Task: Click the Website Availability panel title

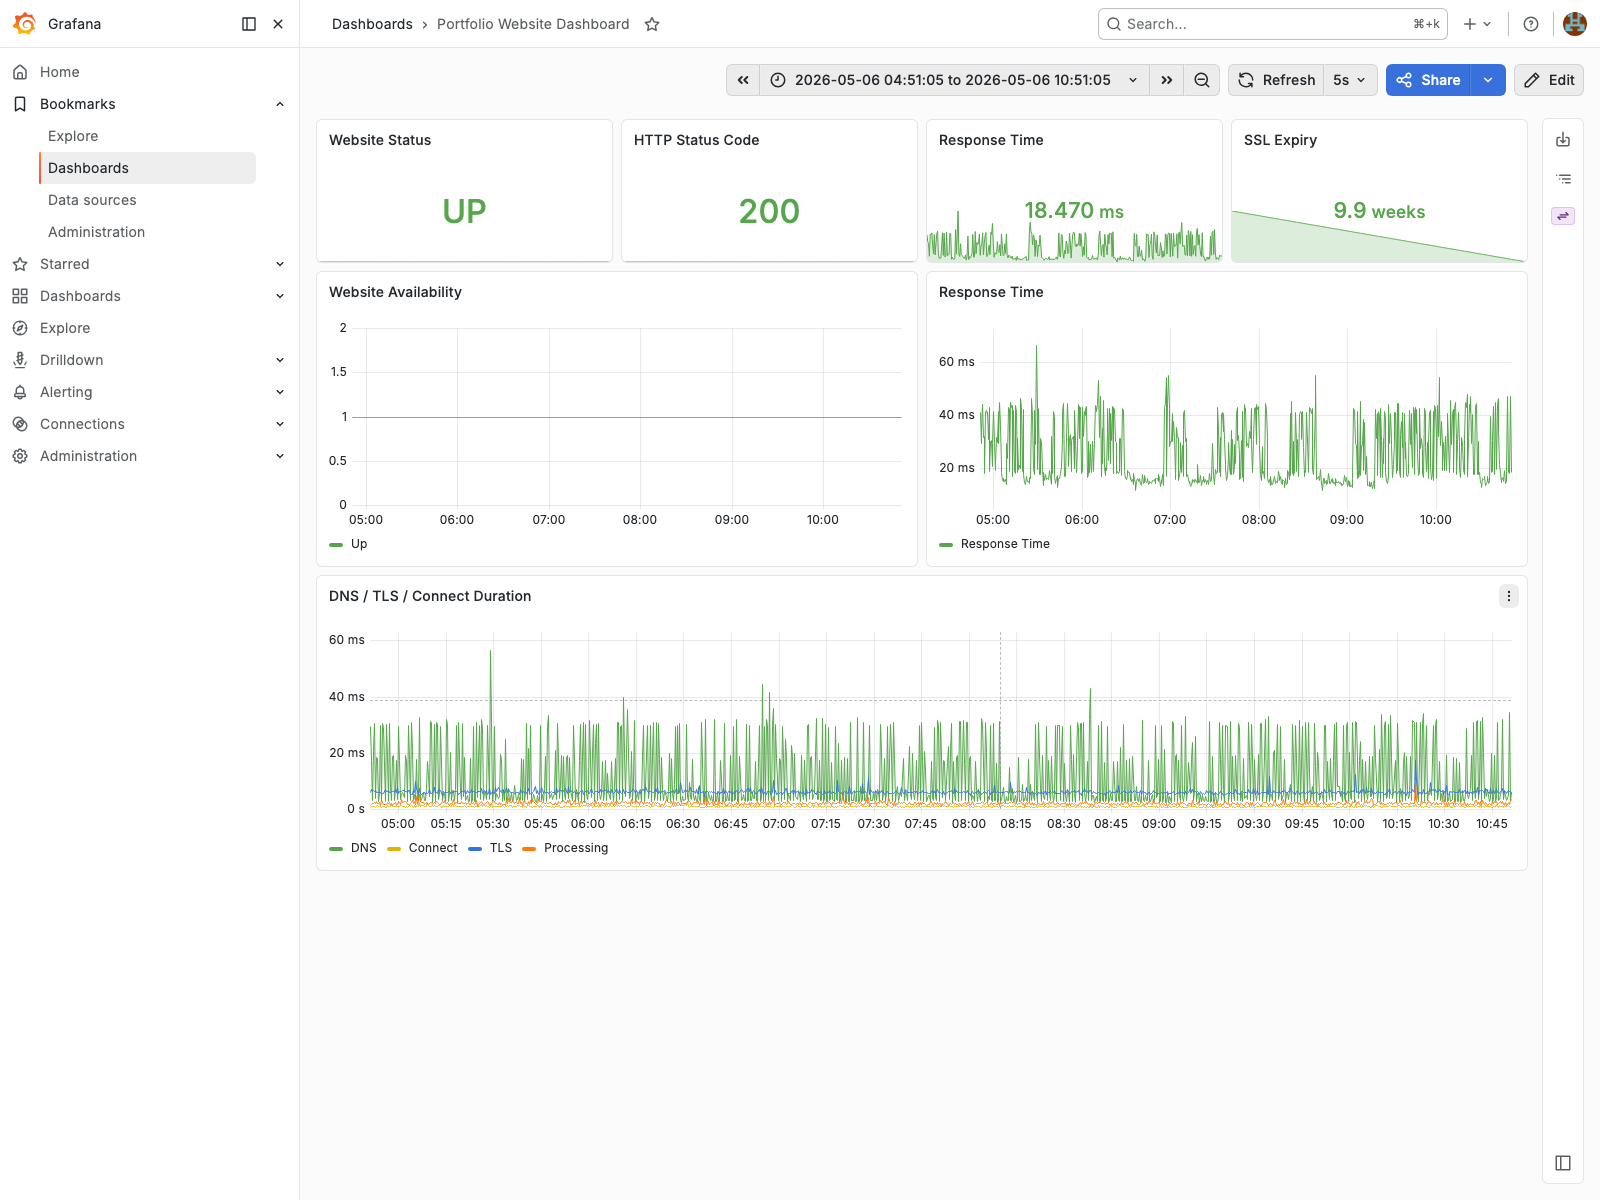Action: [395, 292]
